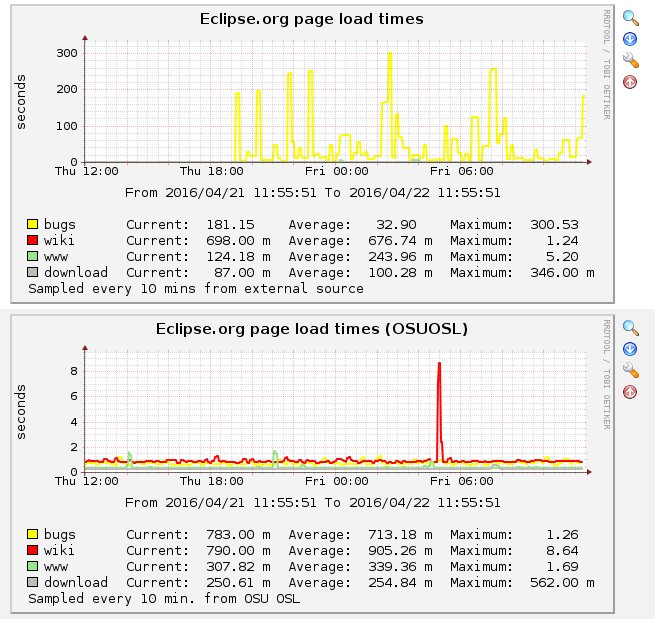This screenshot has width=655, height=621.
Task: Click the title 'Eclipse.org page load times (OSUOSL)'
Action: tap(312, 329)
